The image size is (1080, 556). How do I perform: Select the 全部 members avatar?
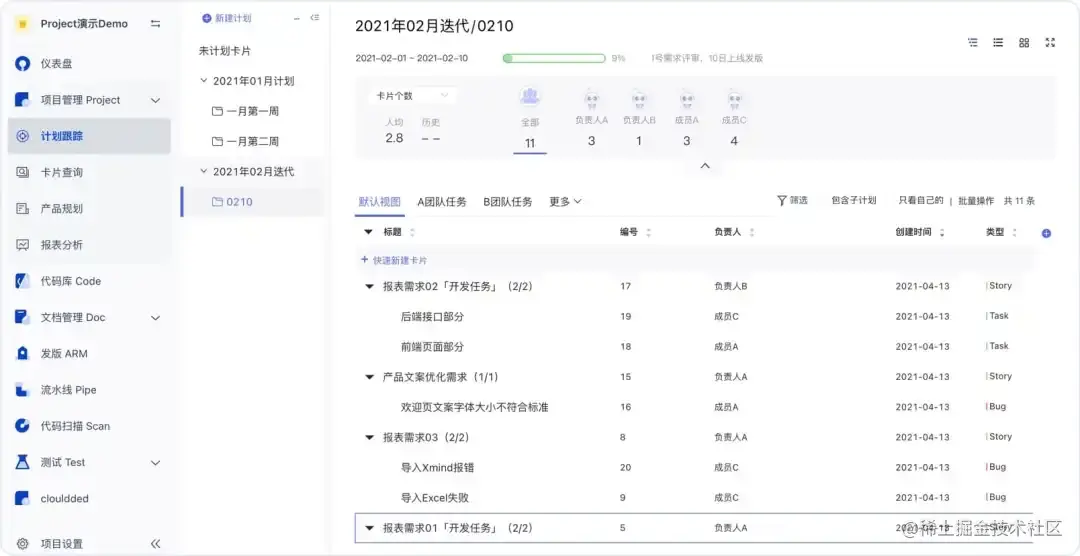530,96
